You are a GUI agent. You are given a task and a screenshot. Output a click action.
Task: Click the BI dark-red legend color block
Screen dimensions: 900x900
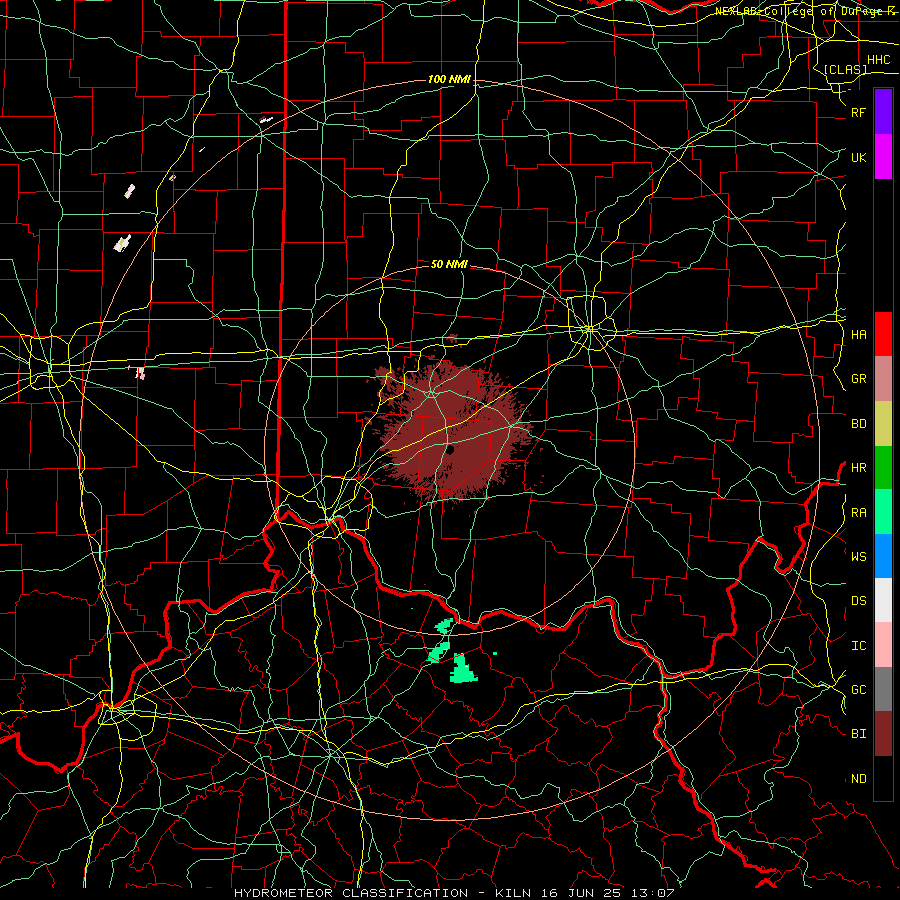click(883, 734)
